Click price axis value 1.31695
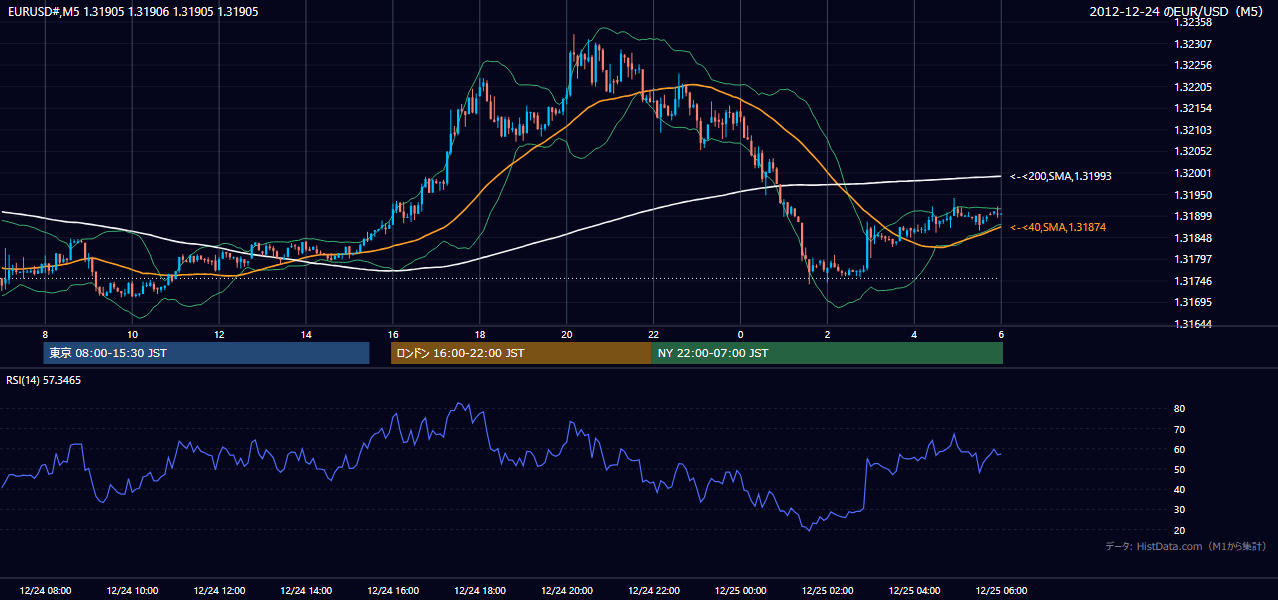Screen dimensions: 1278x600 click(x=1192, y=302)
